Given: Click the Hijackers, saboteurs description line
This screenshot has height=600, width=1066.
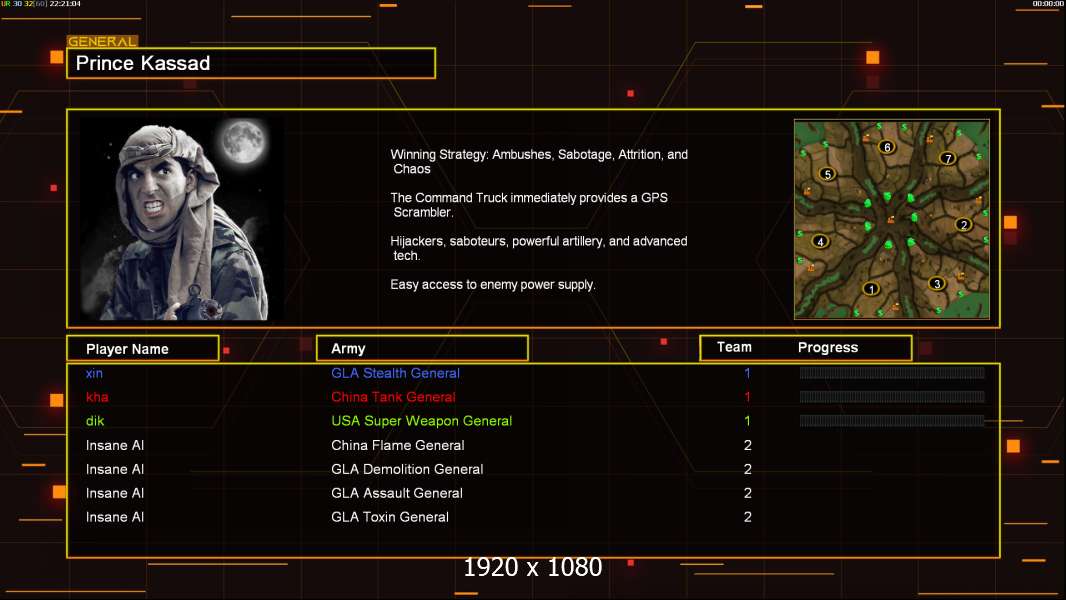Looking at the screenshot, I should 538,248.
